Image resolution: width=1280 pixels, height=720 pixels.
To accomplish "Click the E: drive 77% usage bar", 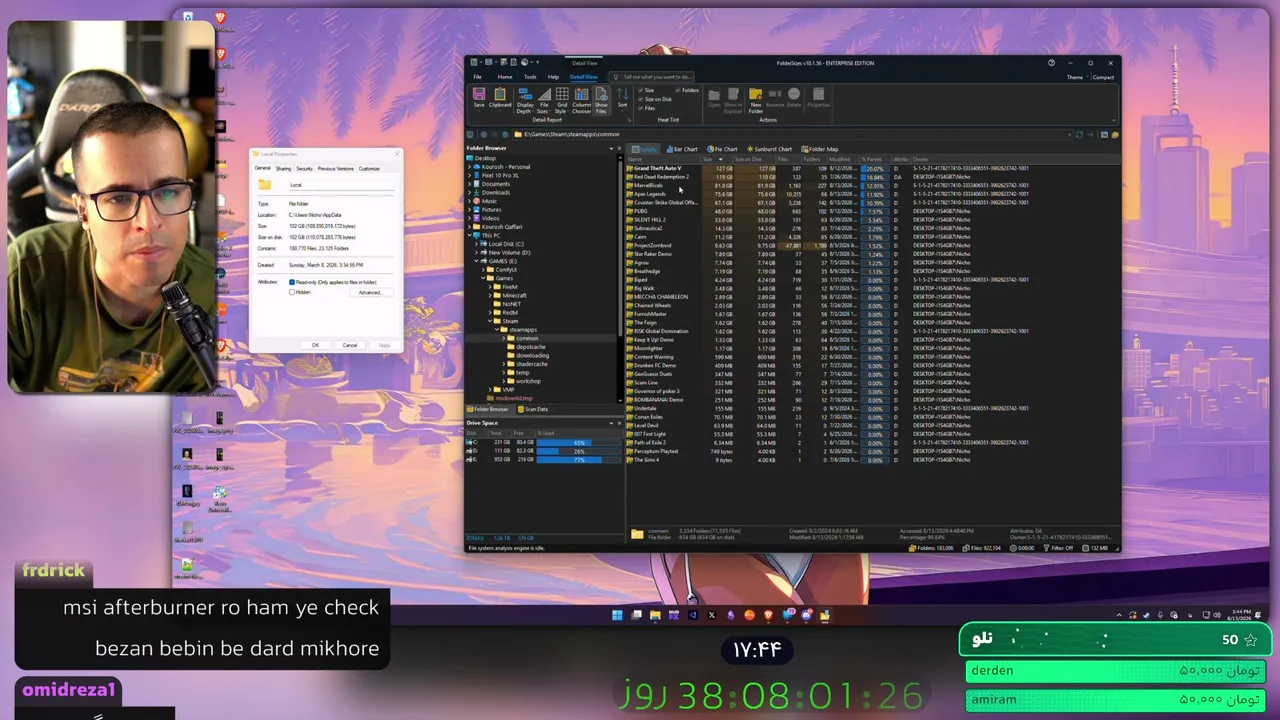I will click(x=578, y=459).
